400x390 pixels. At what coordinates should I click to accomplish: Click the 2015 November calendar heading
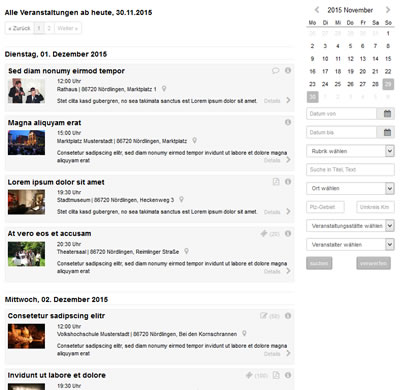(x=350, y=10)
